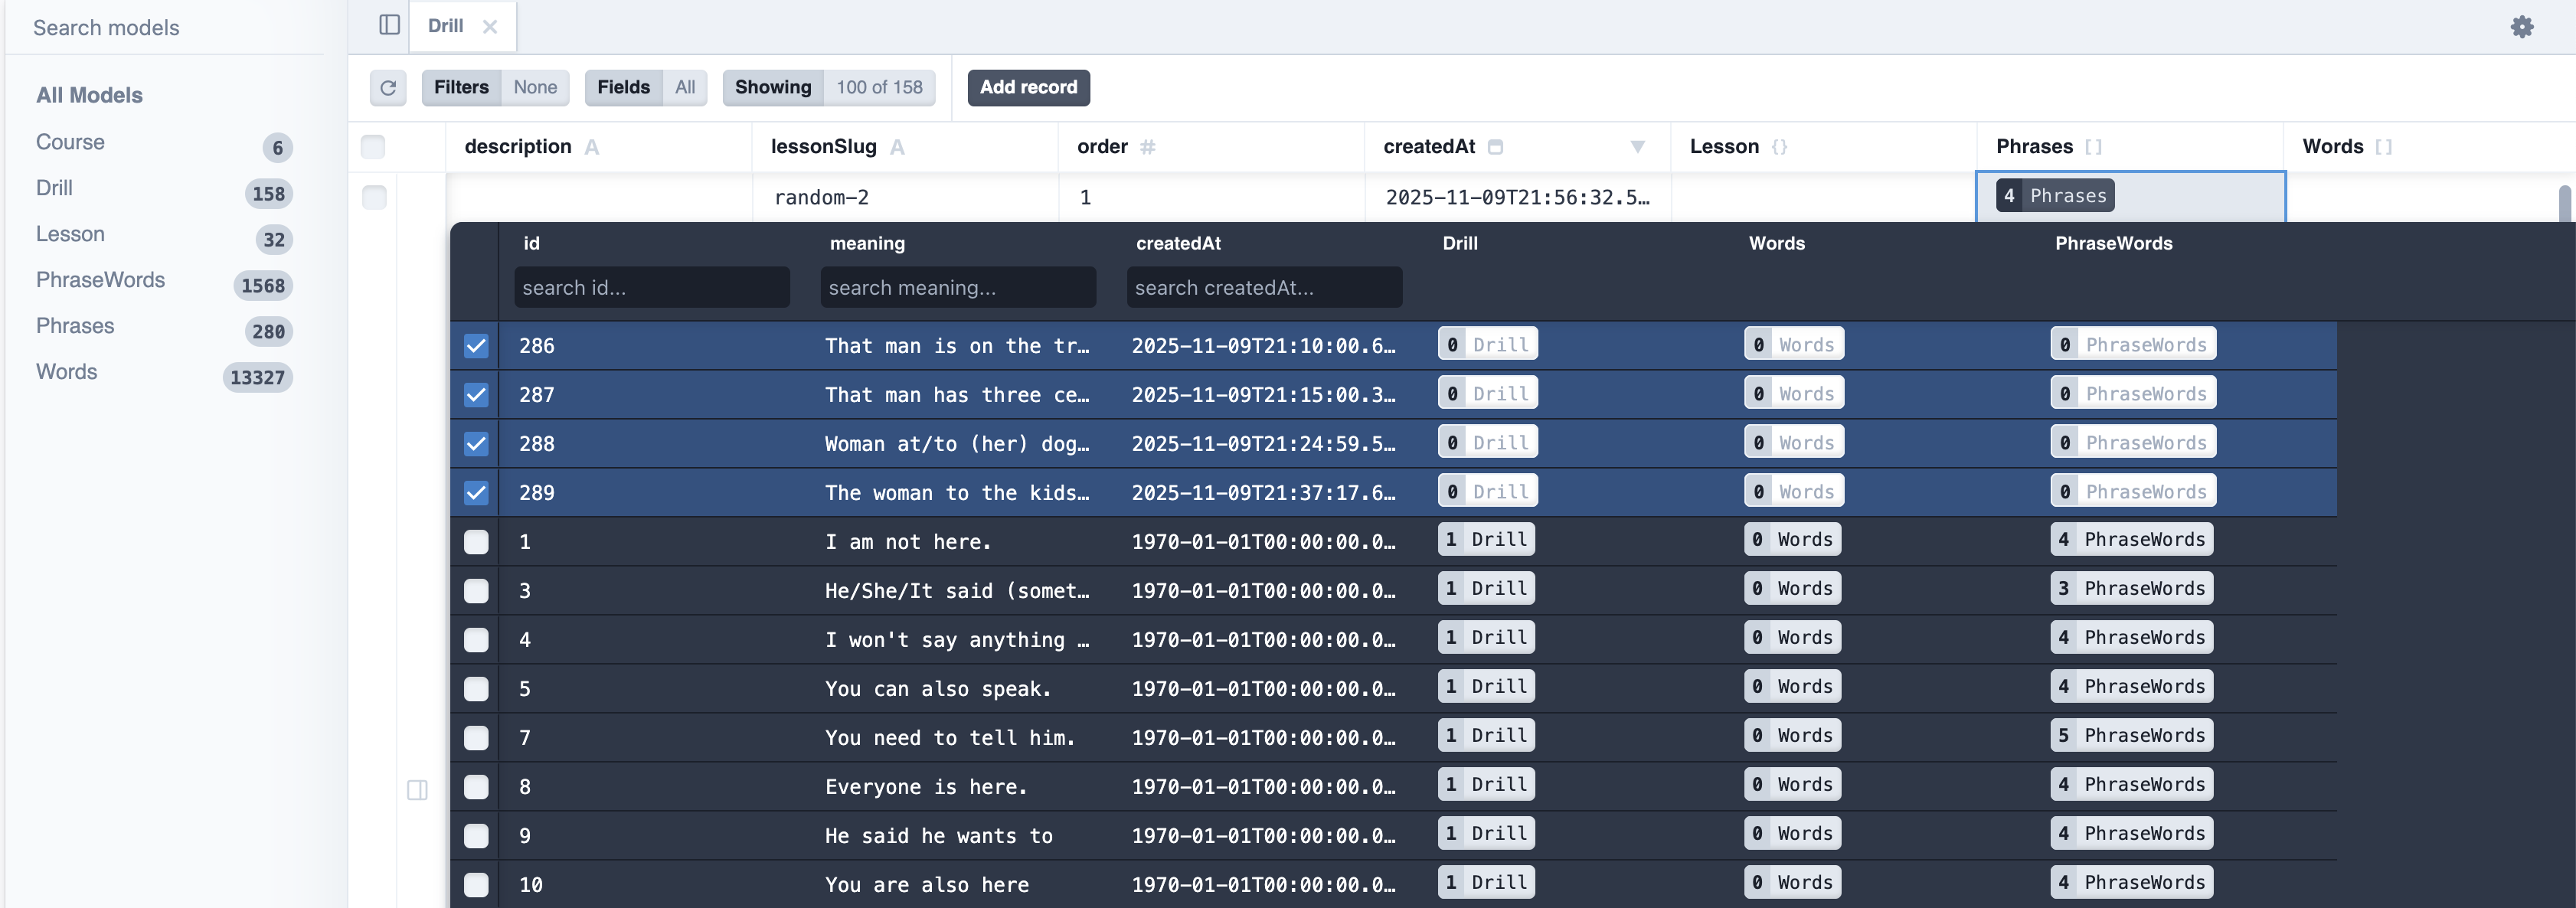Switch to the Drill tab
The image size is (2576, 908).
pos(445,26)
